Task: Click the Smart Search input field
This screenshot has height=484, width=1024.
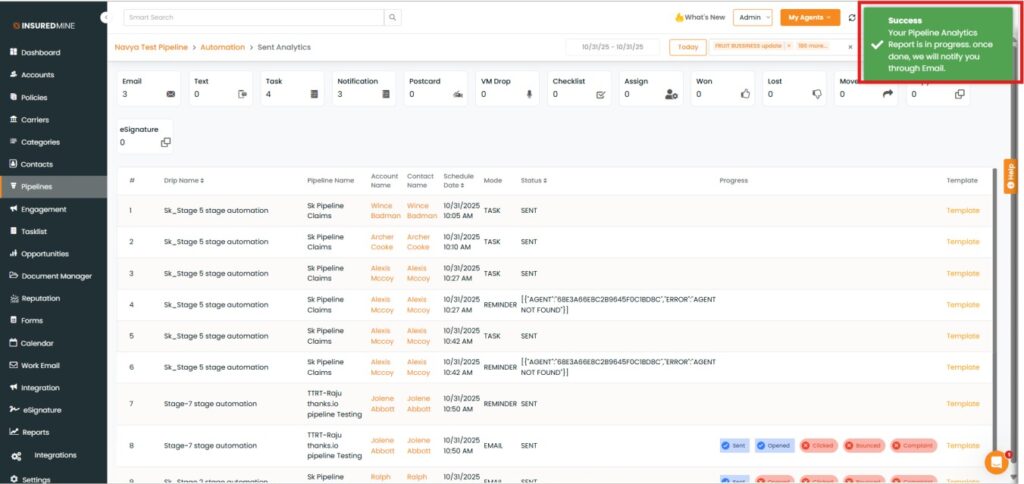Action: 254,17
